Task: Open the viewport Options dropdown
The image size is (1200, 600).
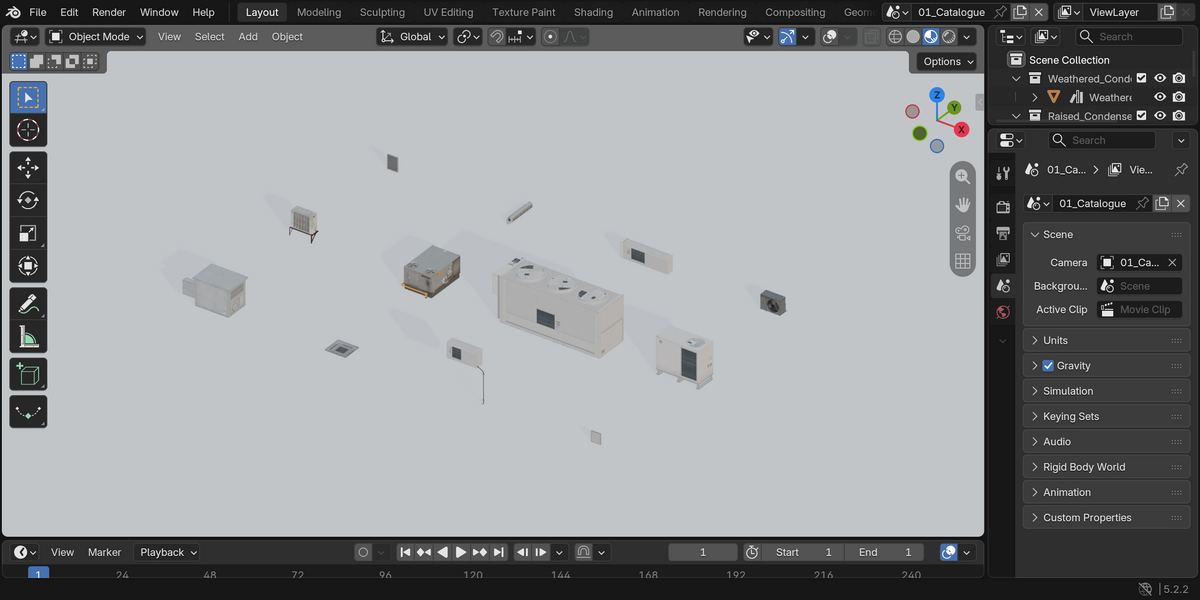Action: (947, 61)
